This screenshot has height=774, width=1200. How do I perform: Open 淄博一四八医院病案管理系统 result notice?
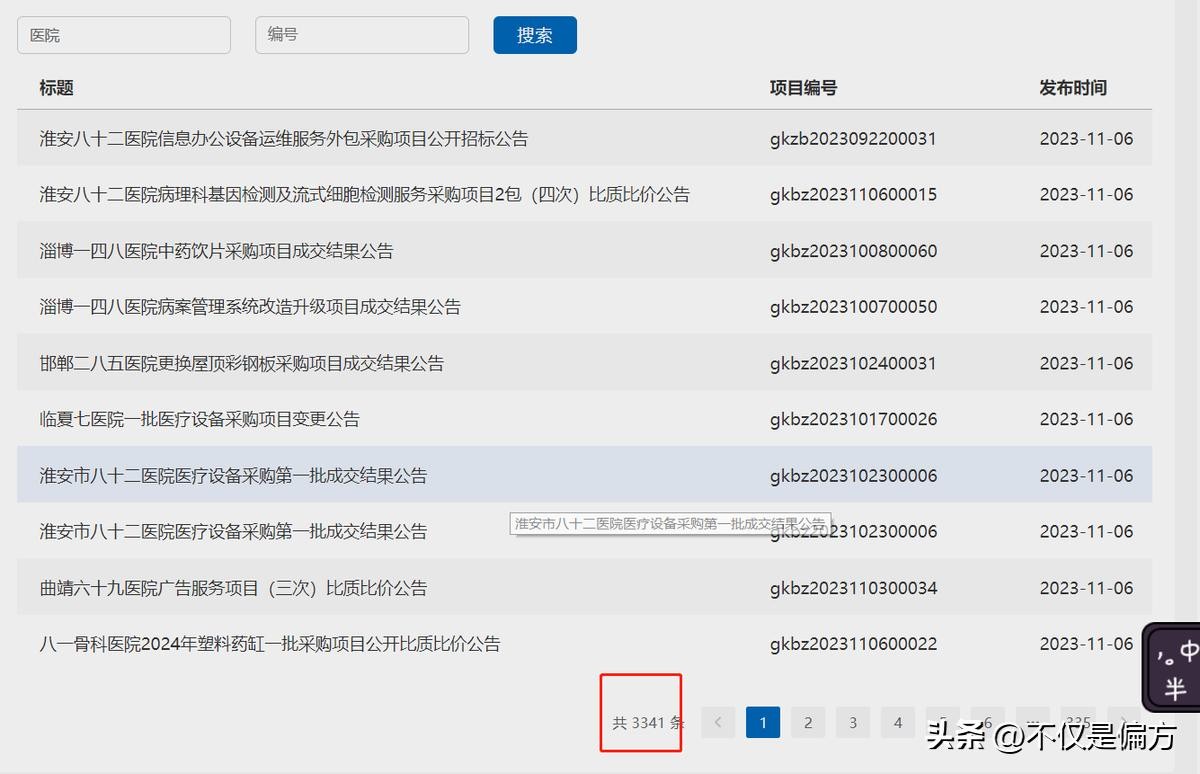pyautogui.click(x=250, y=307)
